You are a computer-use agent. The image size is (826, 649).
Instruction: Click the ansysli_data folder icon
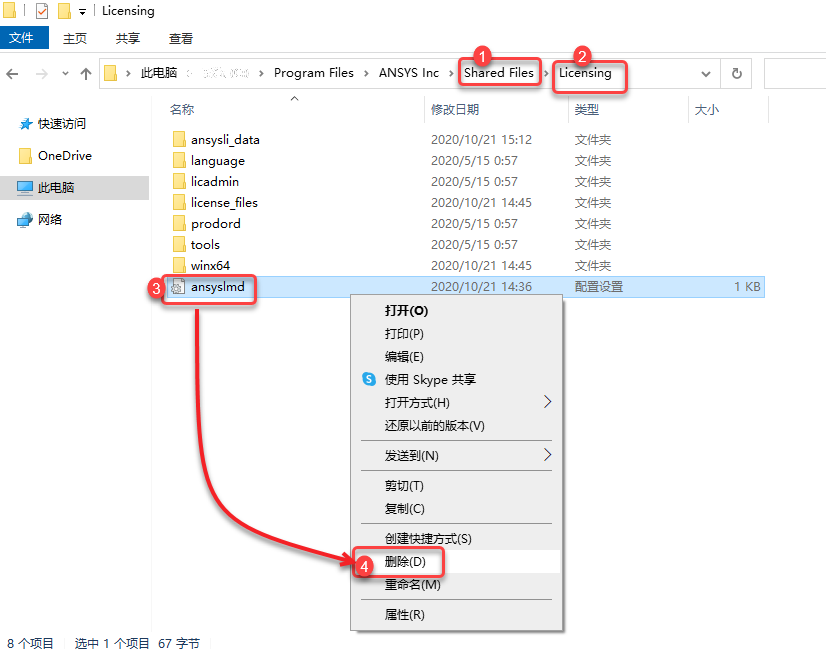point(179,140)
